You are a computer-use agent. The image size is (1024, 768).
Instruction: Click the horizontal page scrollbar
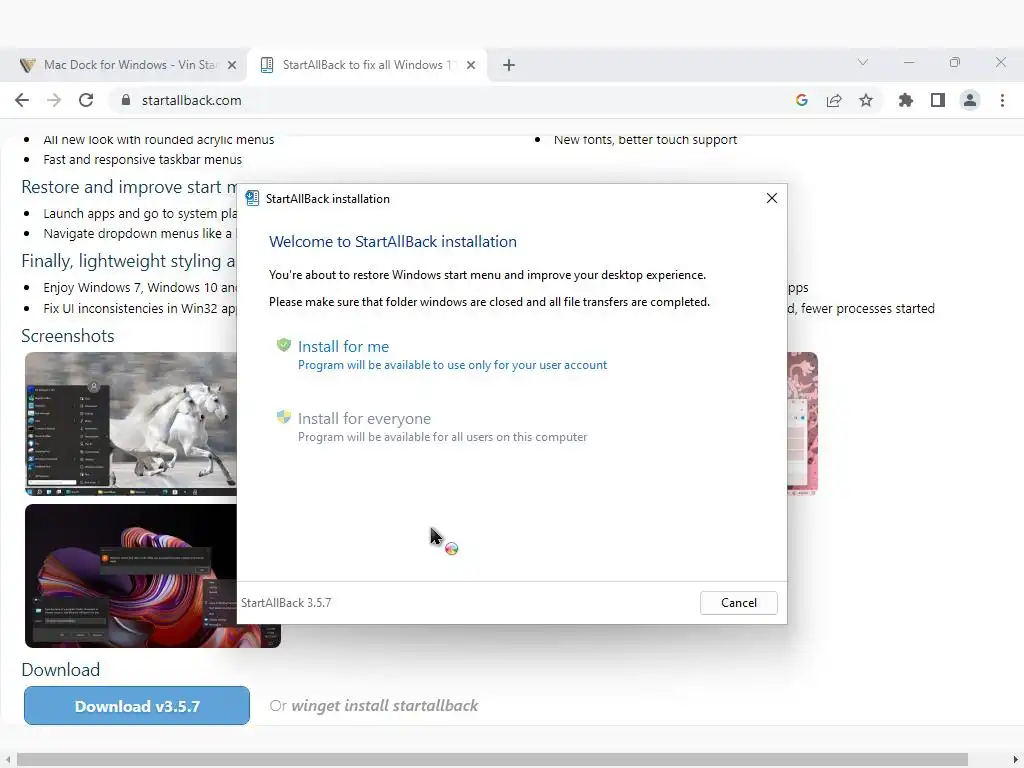pyautogui.click(x=492, y=760)
